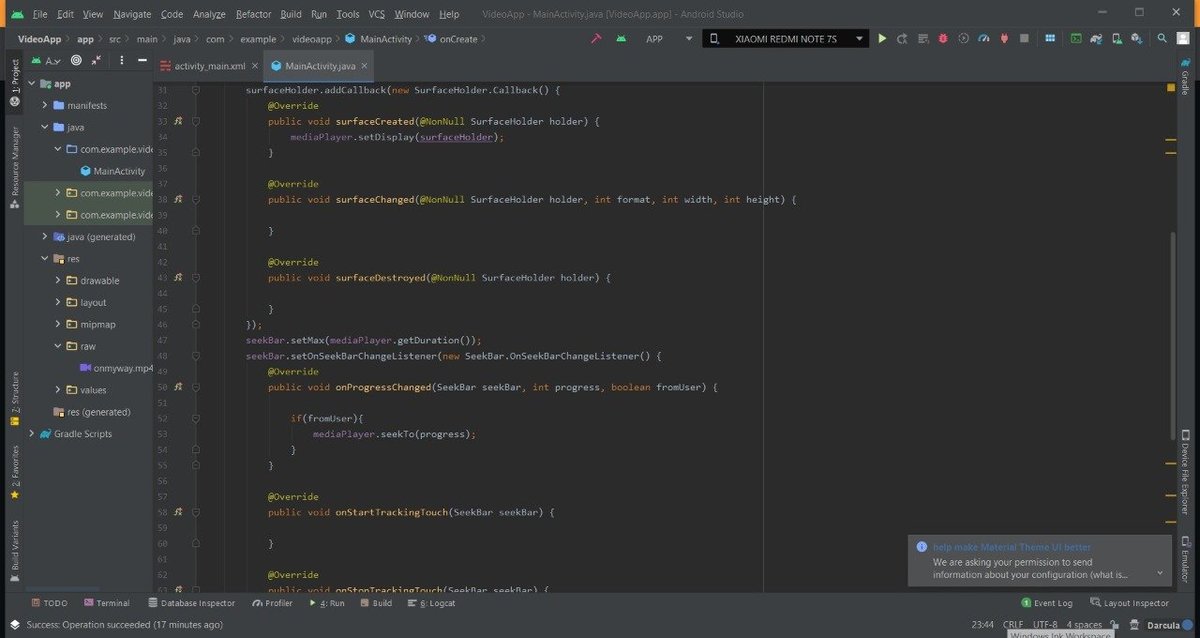
Task: Open the Terminal tool window
Action: coord(106,603)
